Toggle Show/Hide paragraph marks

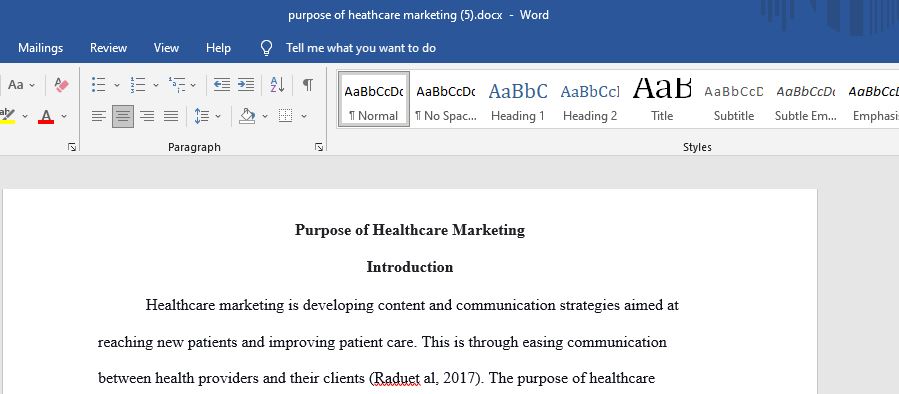pos(308,85)
